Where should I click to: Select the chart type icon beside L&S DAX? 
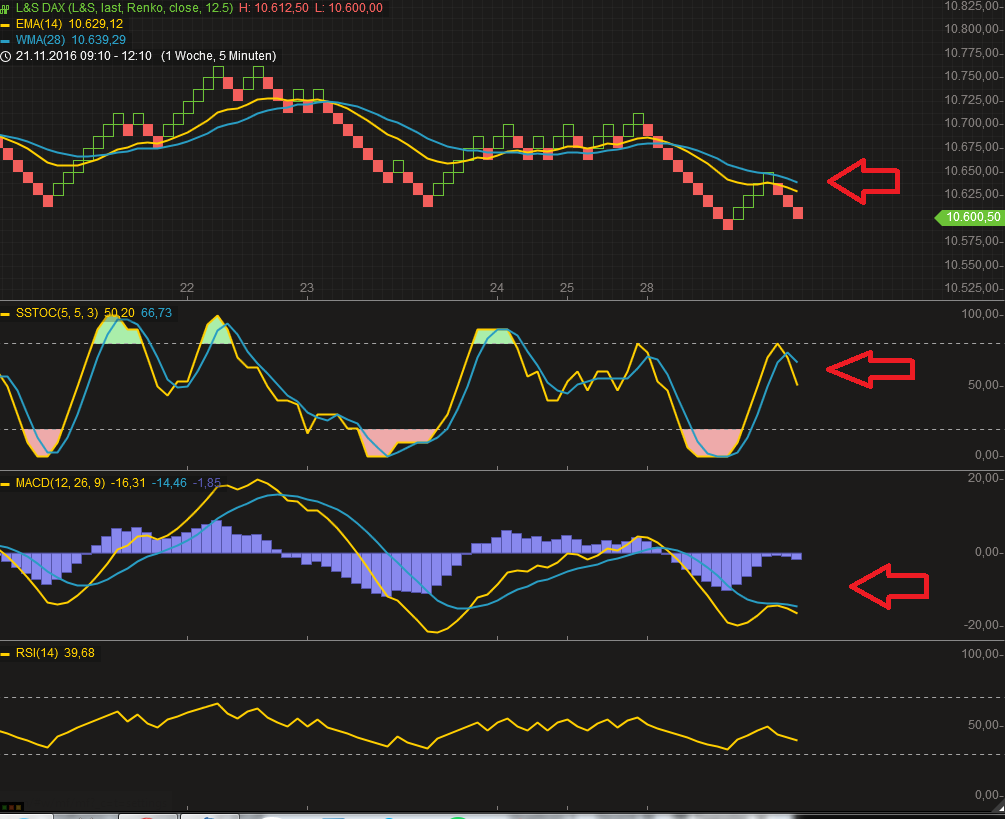[5, 8]
